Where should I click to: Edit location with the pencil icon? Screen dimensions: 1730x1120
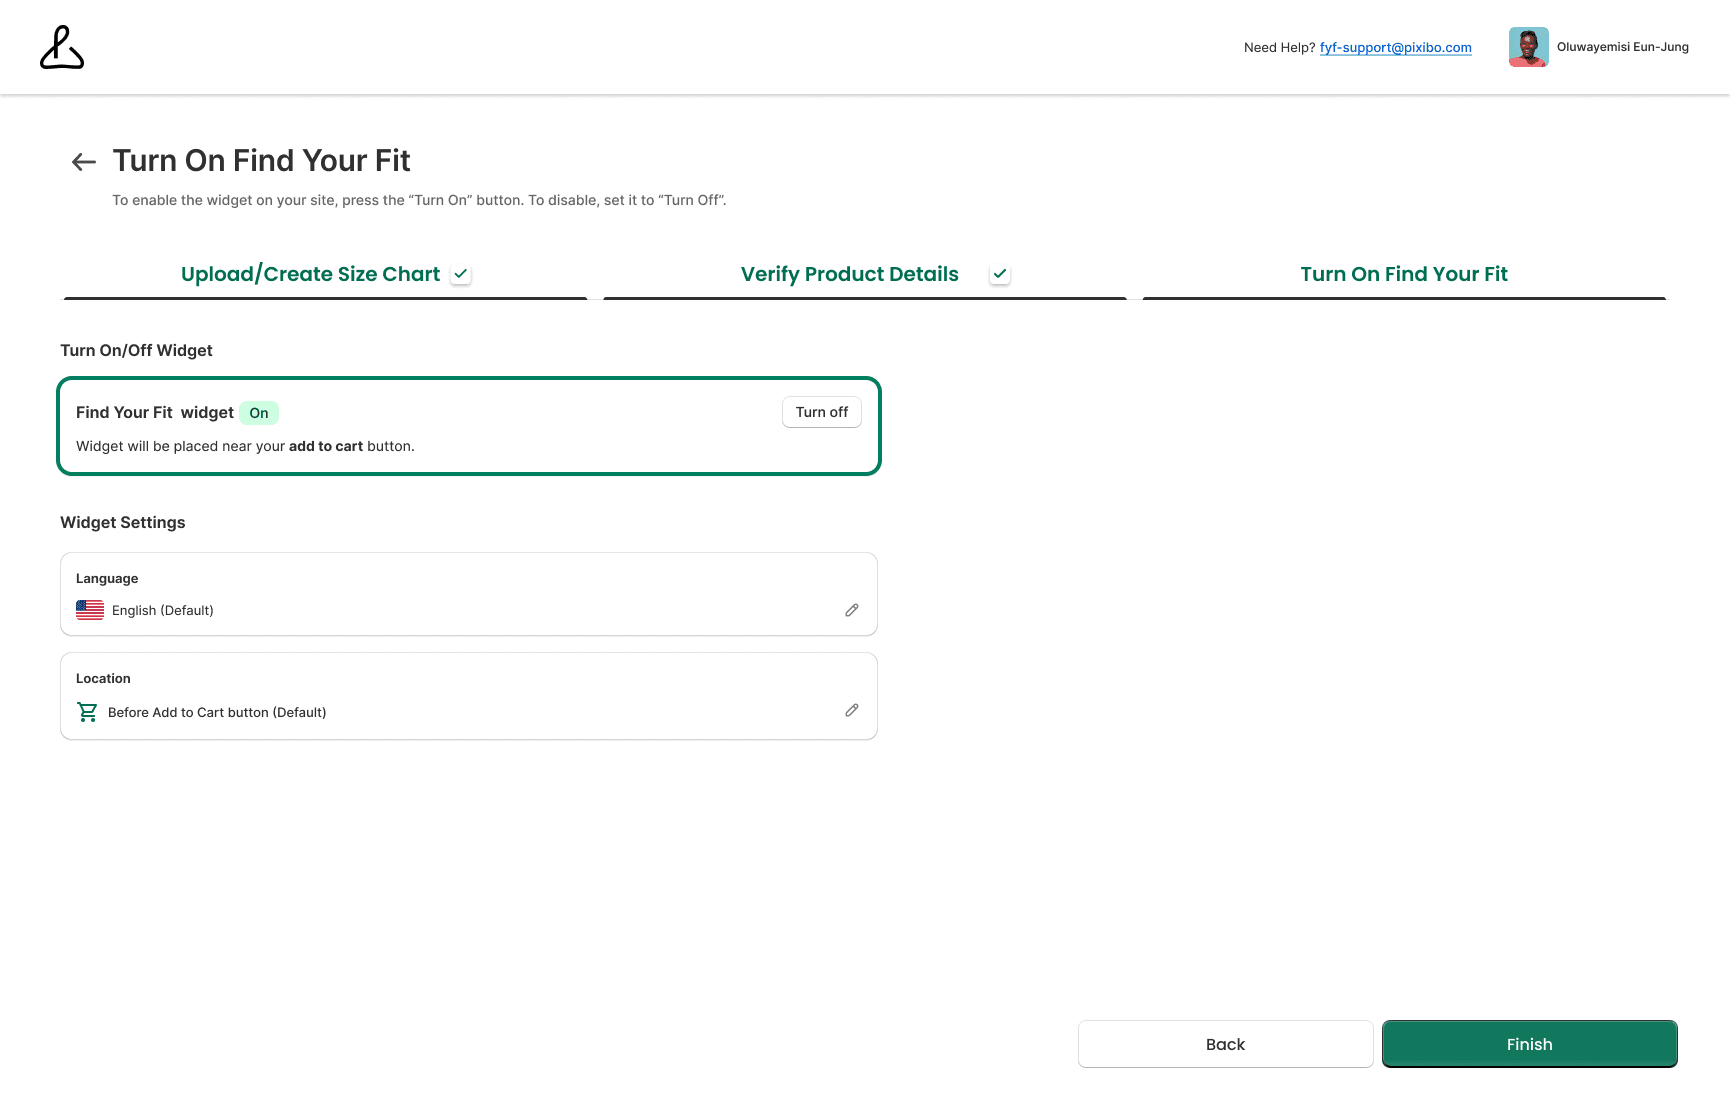click(852, 710)
